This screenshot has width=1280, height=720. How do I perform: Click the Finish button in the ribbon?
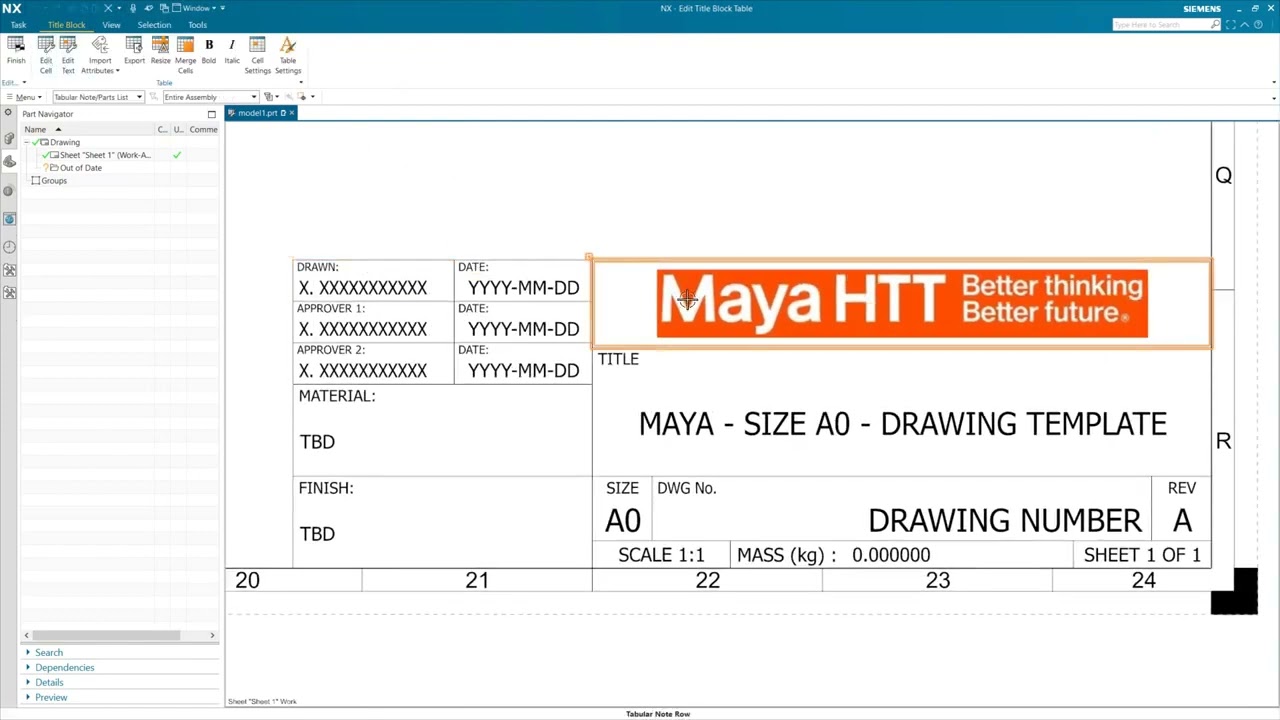click(x=16, y=51)
